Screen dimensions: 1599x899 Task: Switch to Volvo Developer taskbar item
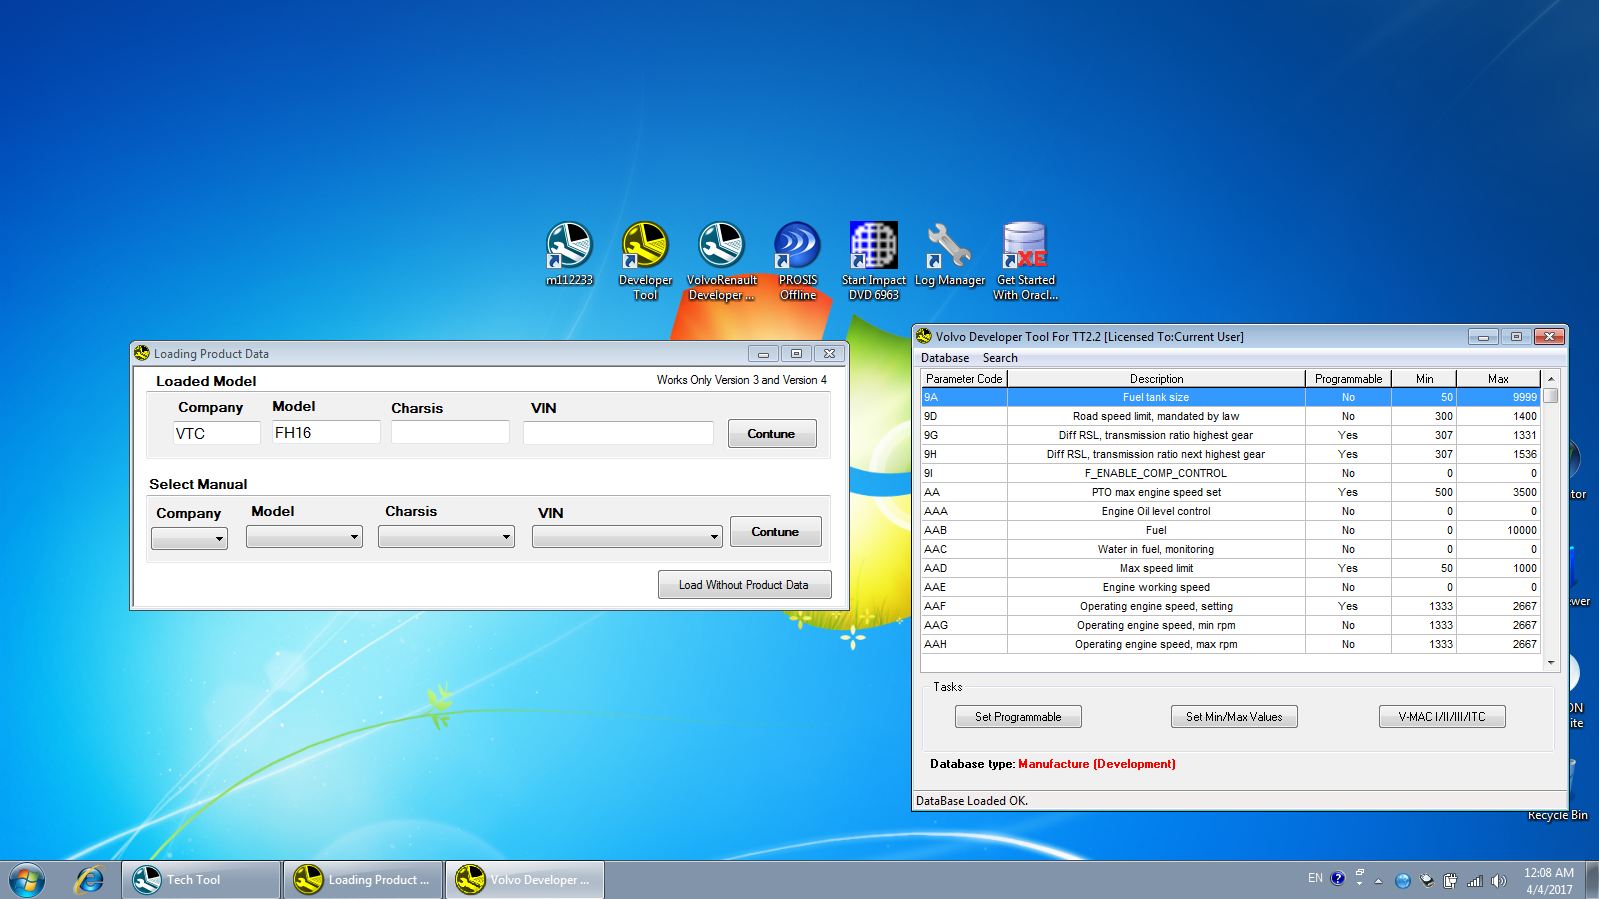(x=525, y=880)
